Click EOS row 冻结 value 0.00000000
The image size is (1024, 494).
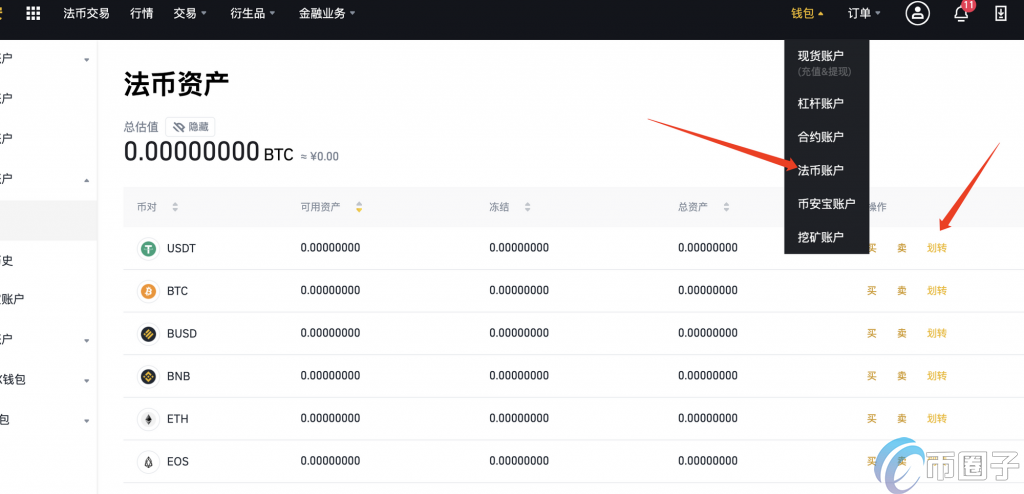click(519, 462)
